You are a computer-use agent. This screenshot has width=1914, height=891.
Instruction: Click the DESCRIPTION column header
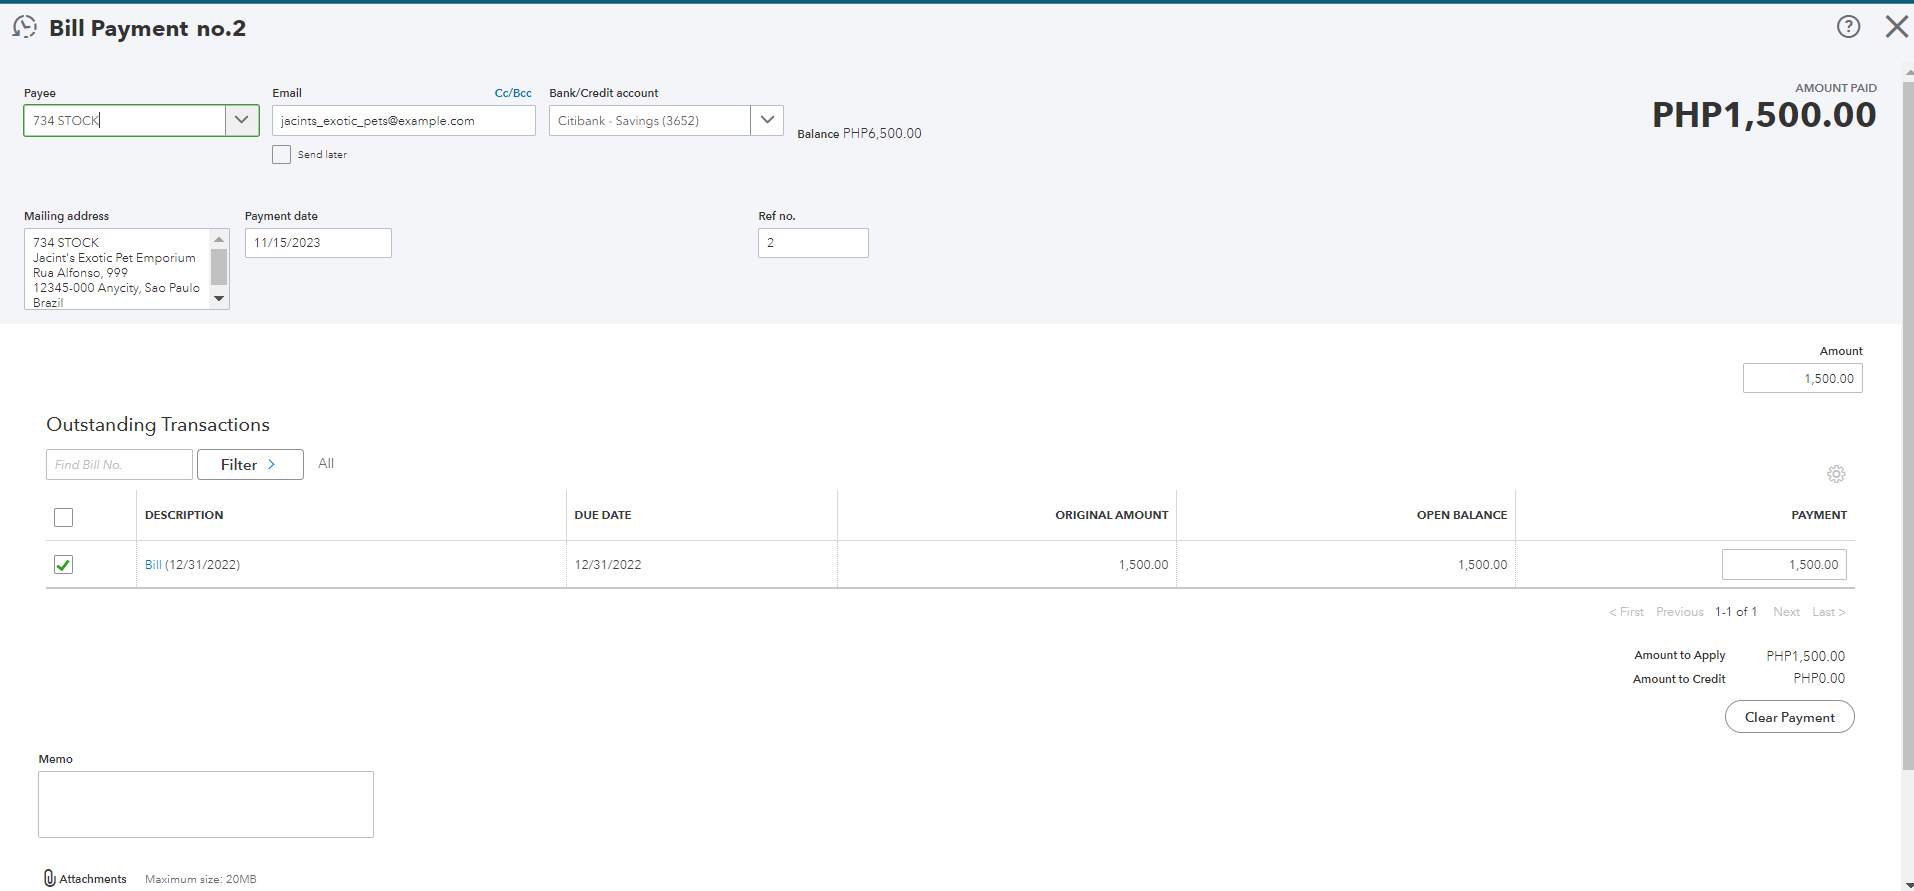click(184, 515)
